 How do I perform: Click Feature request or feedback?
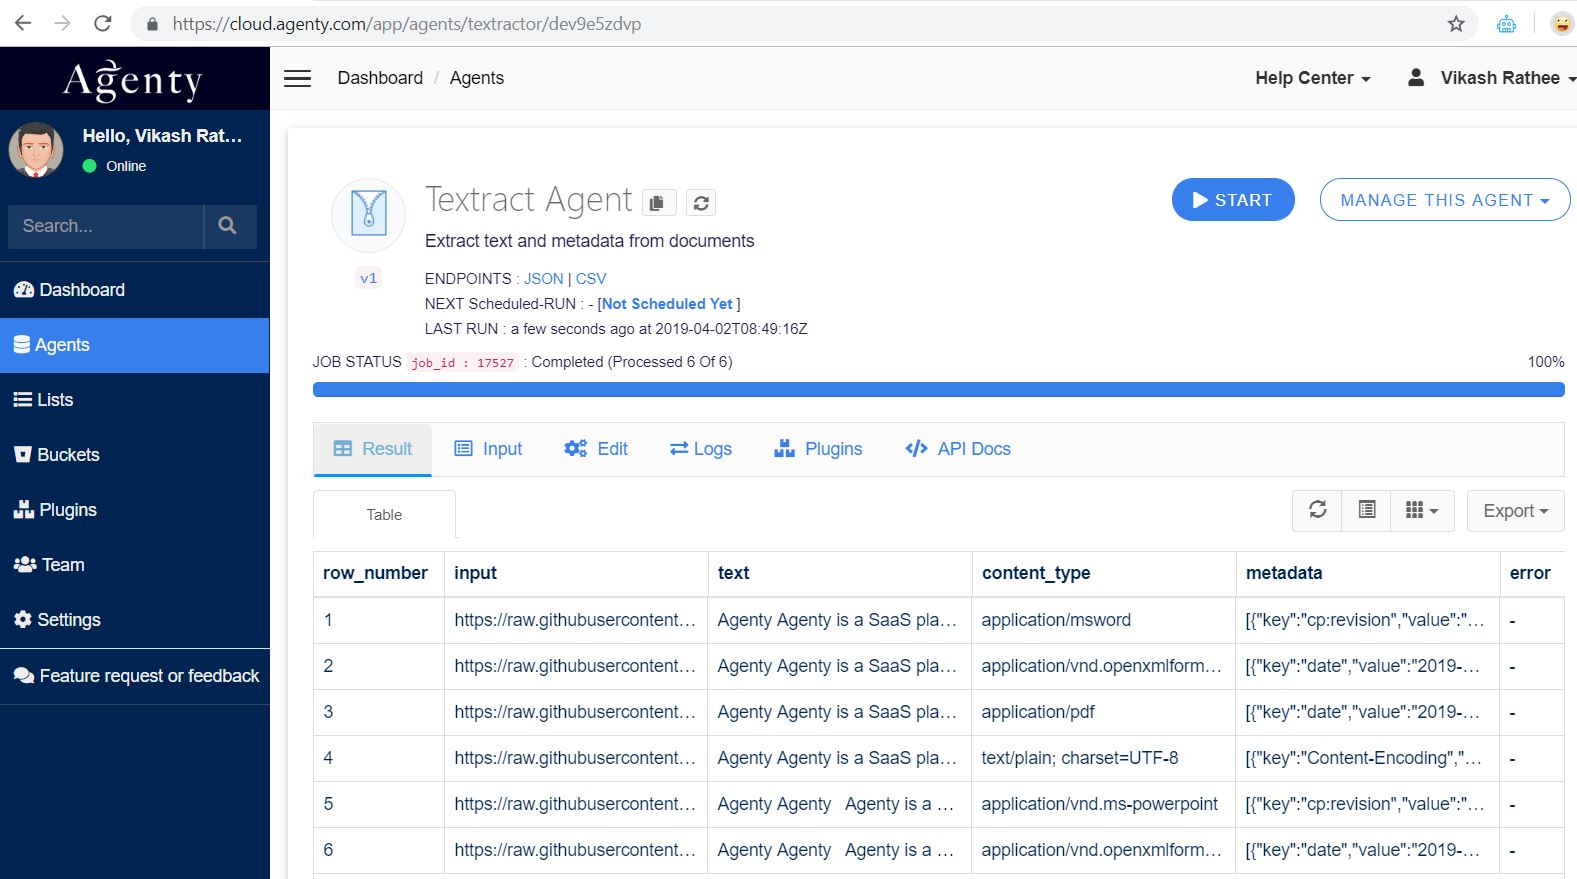coord(135,676)
